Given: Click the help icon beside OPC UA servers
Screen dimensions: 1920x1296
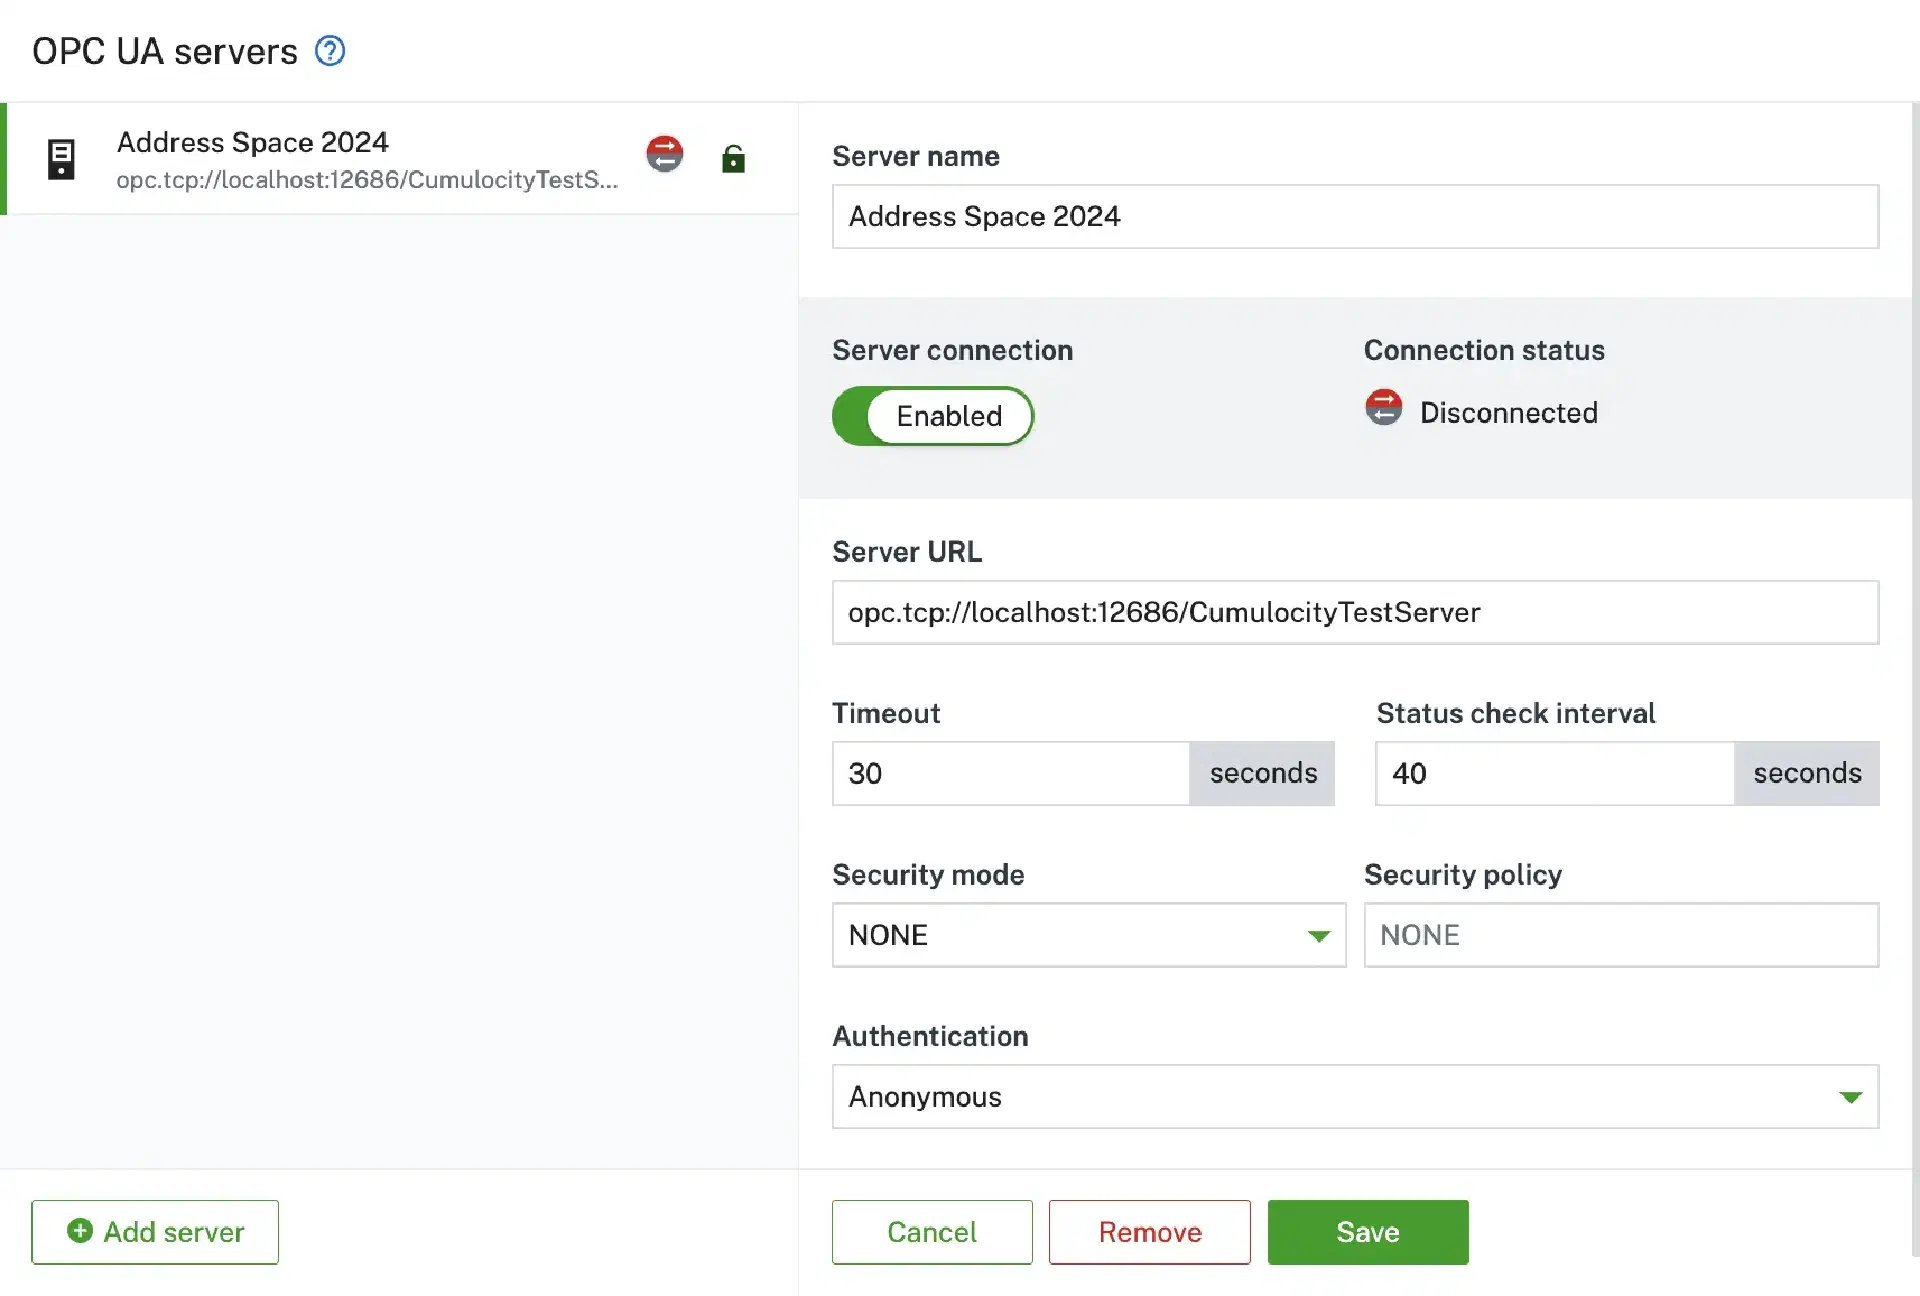Looking at the screenshot, I should [x=330, y=51].
